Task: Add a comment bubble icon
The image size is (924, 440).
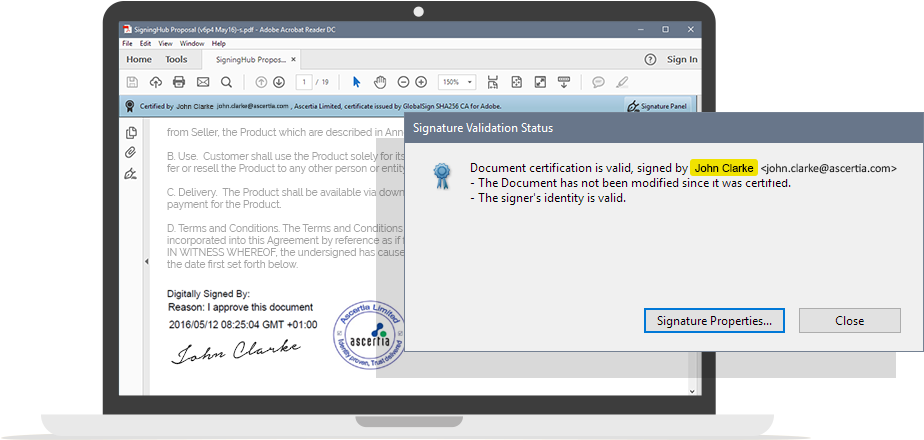Action: 598,82
